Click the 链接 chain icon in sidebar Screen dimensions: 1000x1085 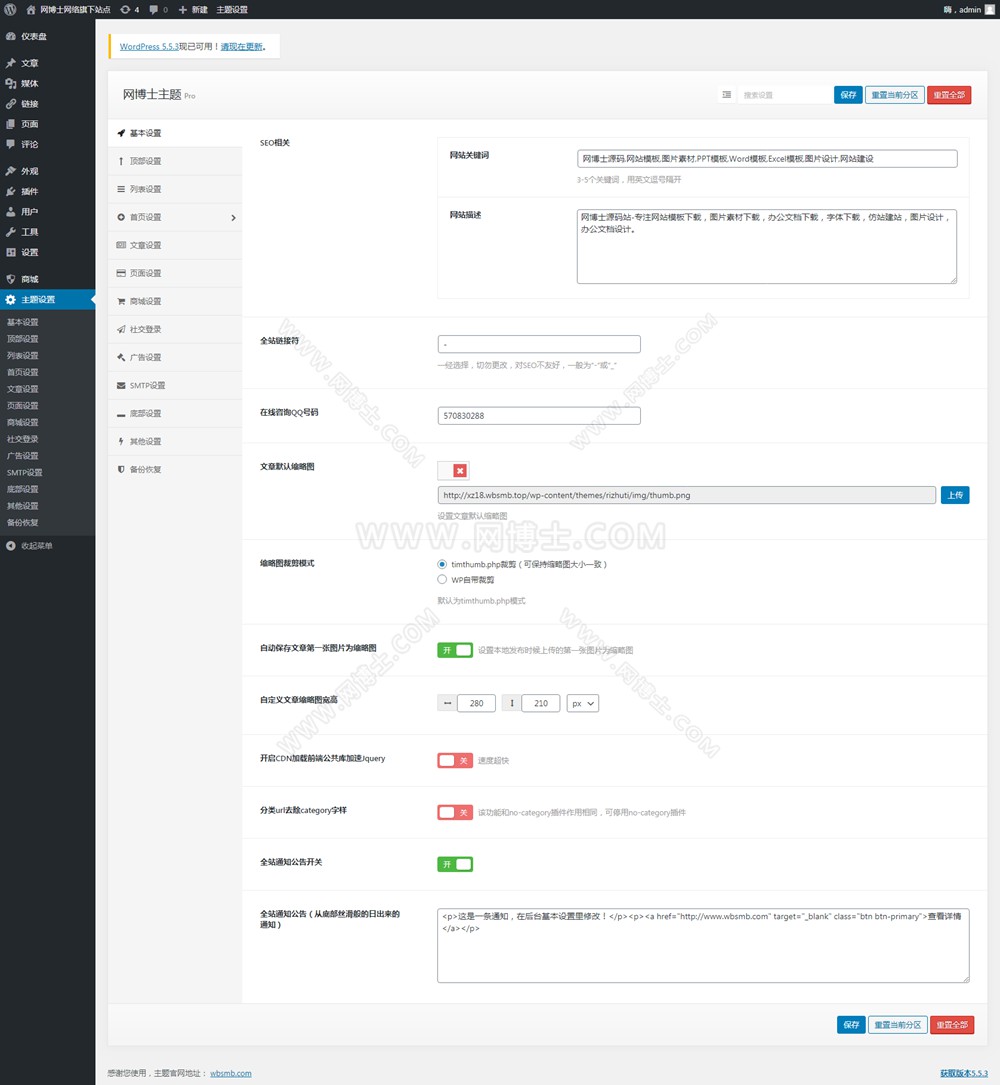10,104
